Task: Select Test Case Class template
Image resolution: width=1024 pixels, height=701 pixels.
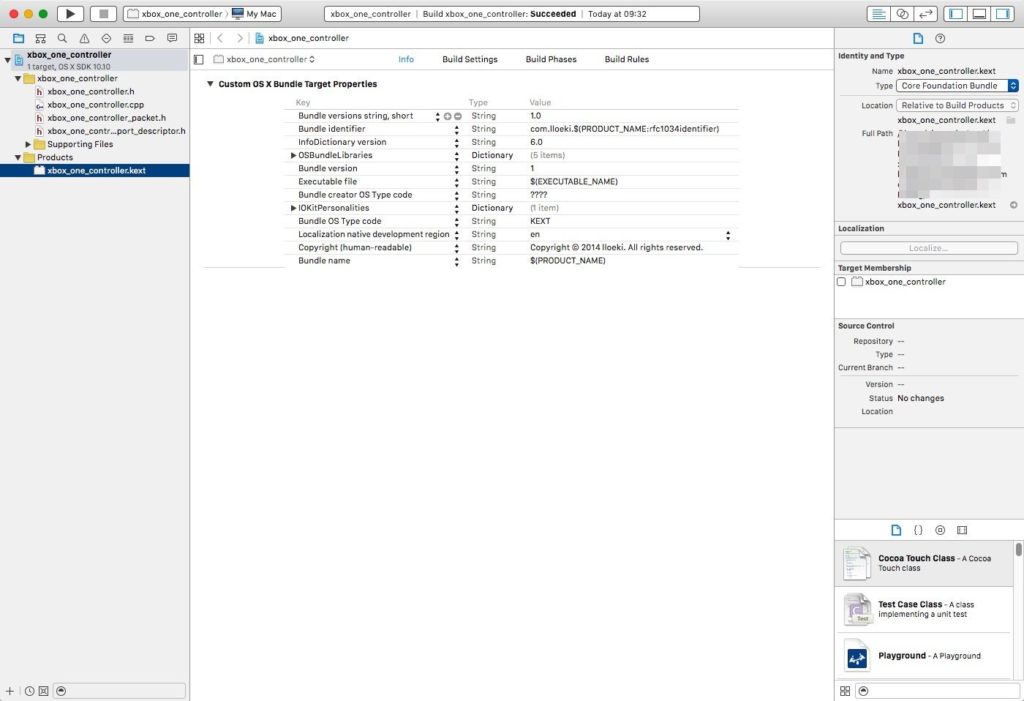Action: tap(923, 610)
